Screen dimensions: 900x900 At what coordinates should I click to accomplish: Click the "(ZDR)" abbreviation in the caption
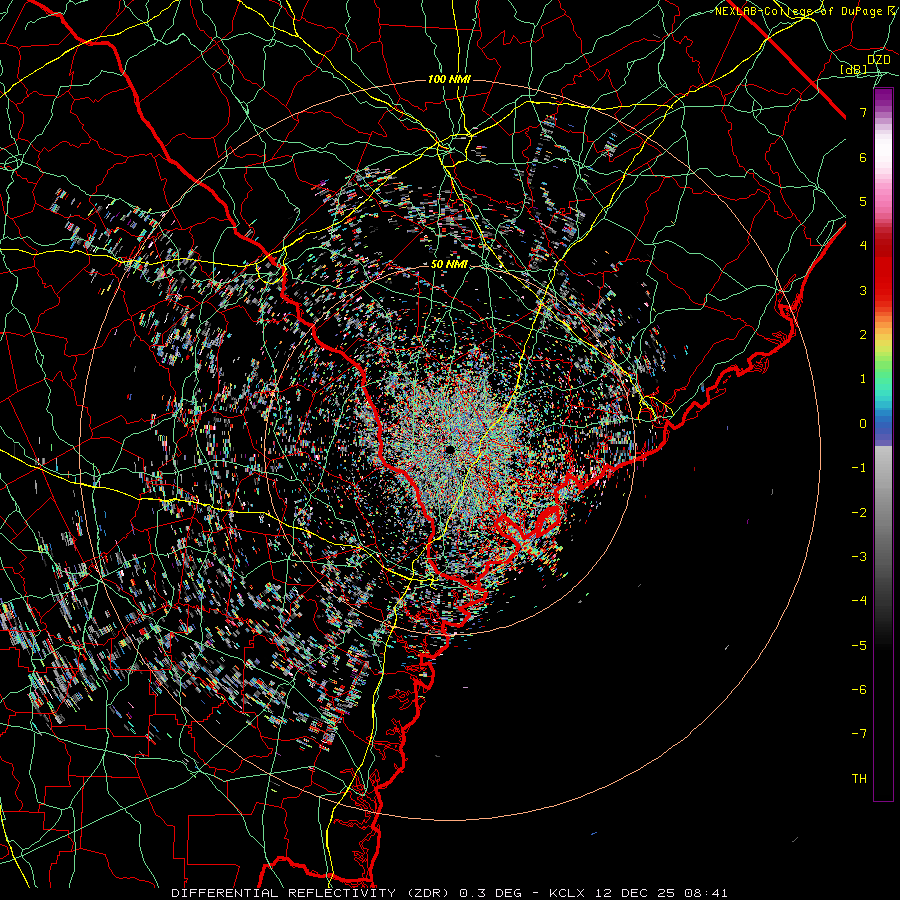coord(428,893)
